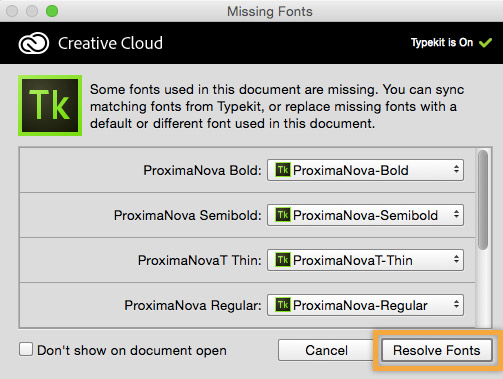The image size is (503, 379).
Task: Click the large Typekit Tk icon
Action: tap(50, 105)
